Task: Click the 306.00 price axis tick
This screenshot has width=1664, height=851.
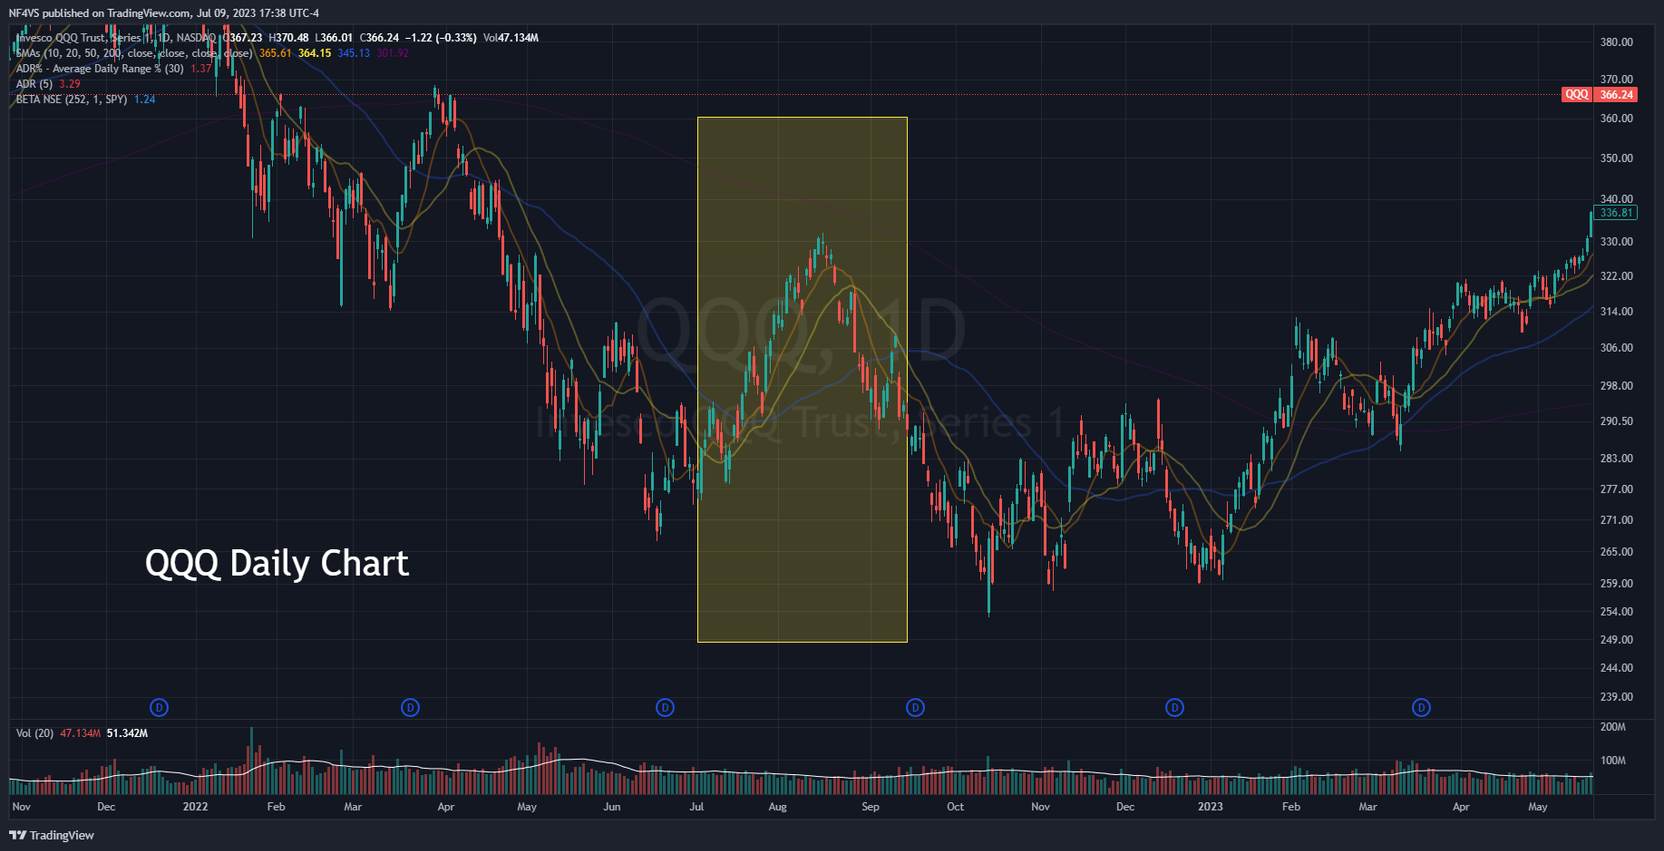Action: click(1616, 348)
